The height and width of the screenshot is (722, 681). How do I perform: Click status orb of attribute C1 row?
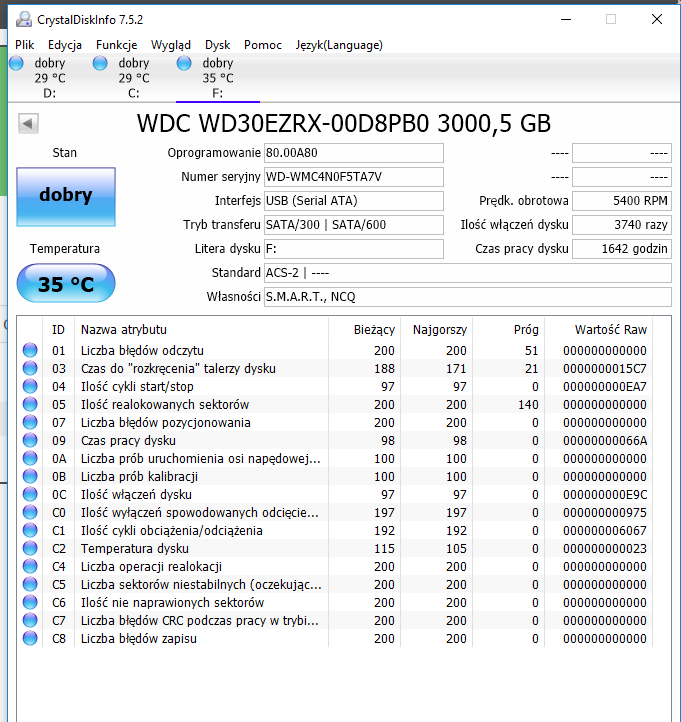(30, 530)
